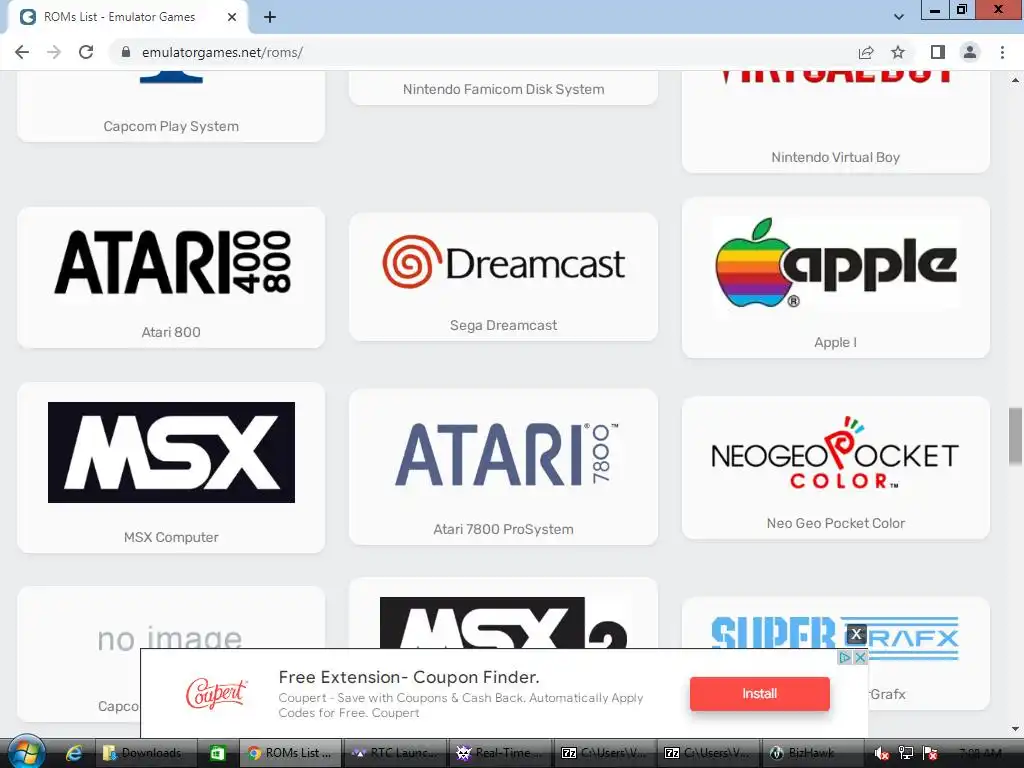Click the page scrollbar thumb
The width and height of the screenshot is (1024, 768).
[1015, 437]
